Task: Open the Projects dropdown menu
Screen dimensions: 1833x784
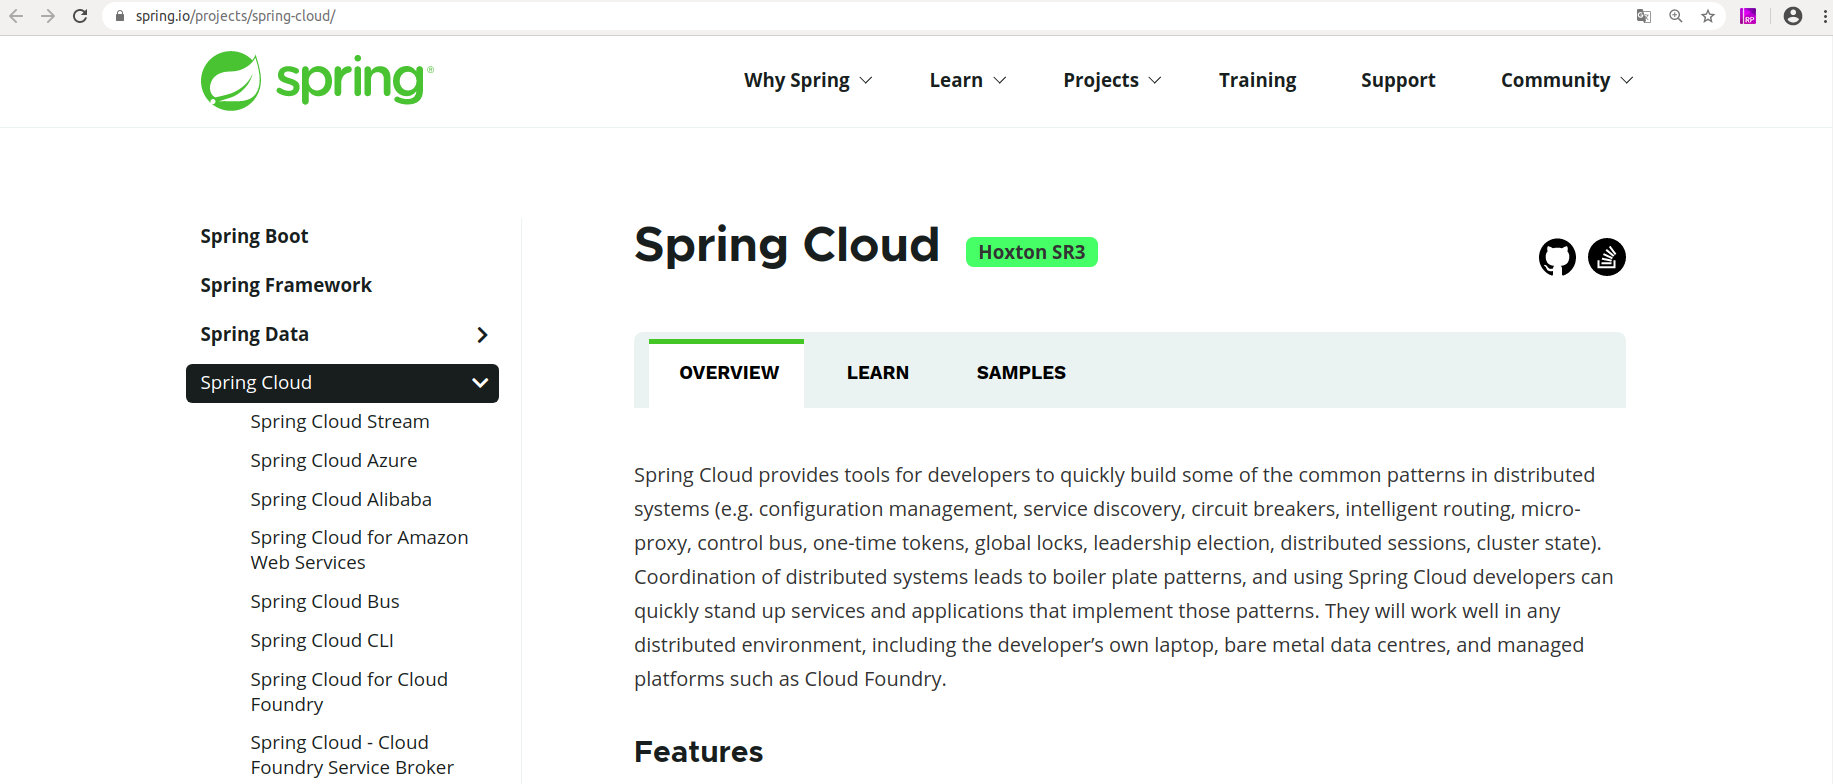Action: pos(1112,80)
